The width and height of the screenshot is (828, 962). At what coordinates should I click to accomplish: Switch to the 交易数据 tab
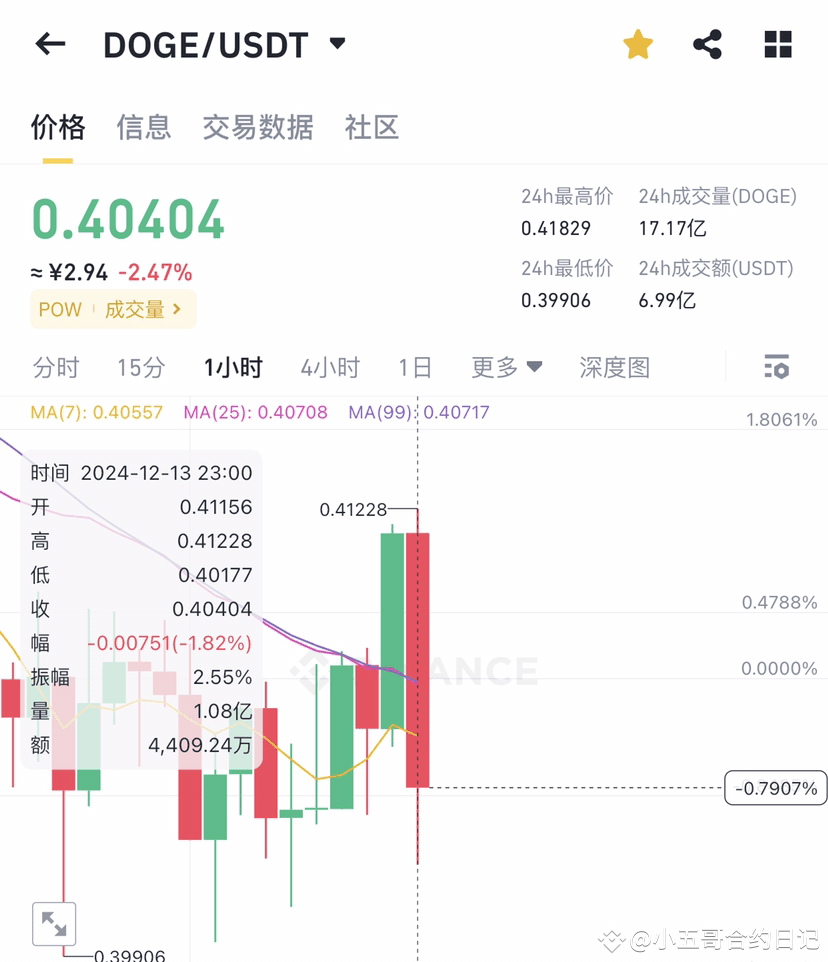[258, 127]
